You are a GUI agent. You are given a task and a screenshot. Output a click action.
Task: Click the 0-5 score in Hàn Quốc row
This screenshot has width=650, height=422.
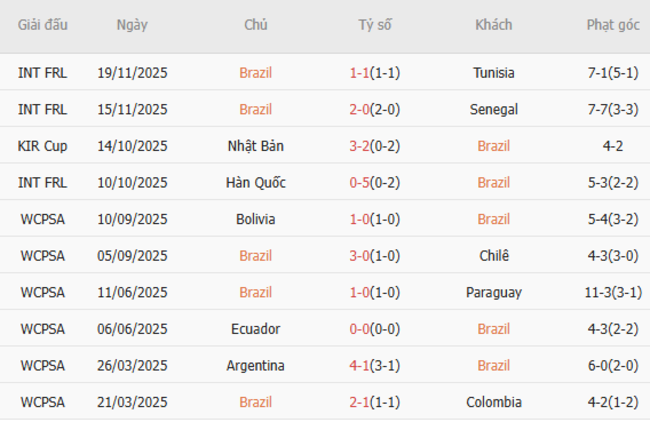[360, 182]
